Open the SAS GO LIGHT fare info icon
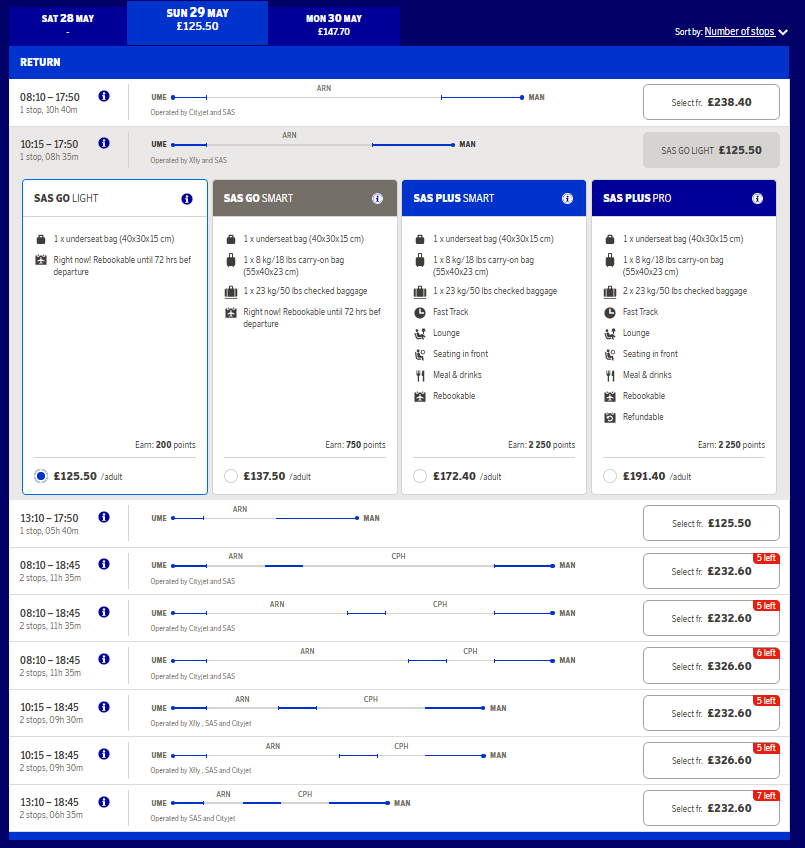This screenshot has height=848, width=805. pyautogui.click(x=187, y=199)
